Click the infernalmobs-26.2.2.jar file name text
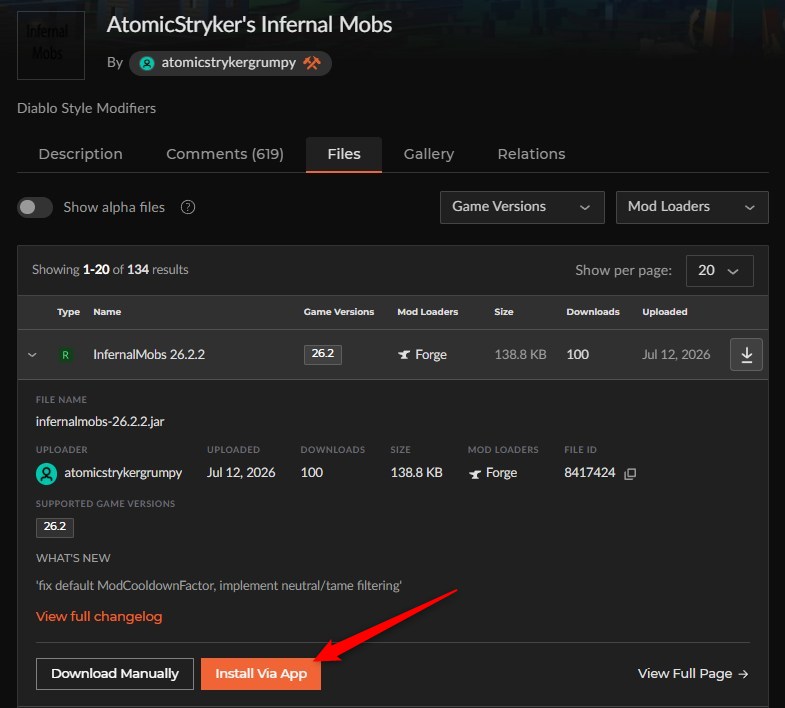 (x=100, y=422)
